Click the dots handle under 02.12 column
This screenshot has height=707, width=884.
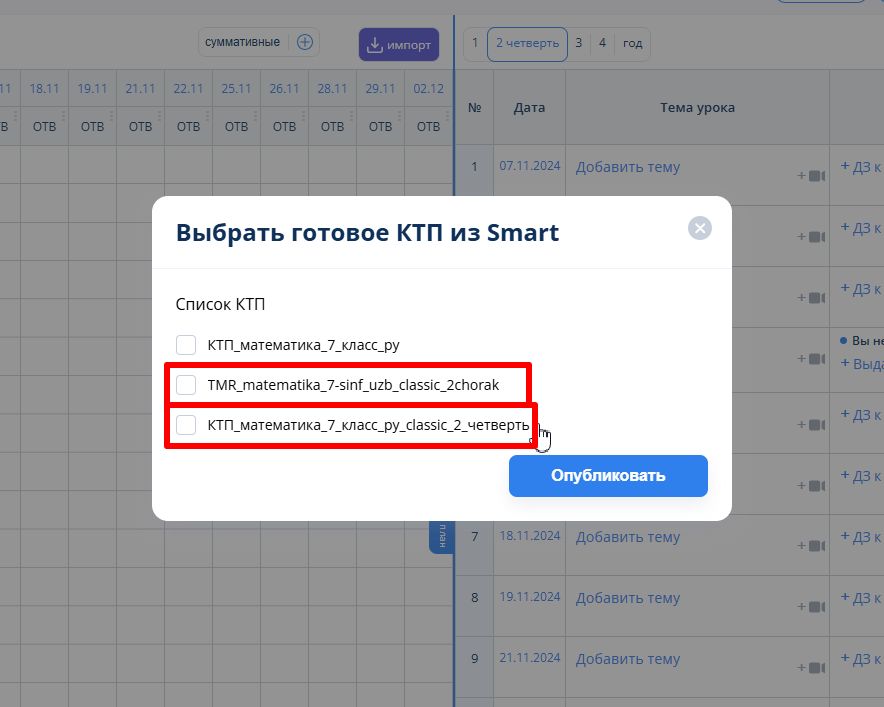point(448,116)
